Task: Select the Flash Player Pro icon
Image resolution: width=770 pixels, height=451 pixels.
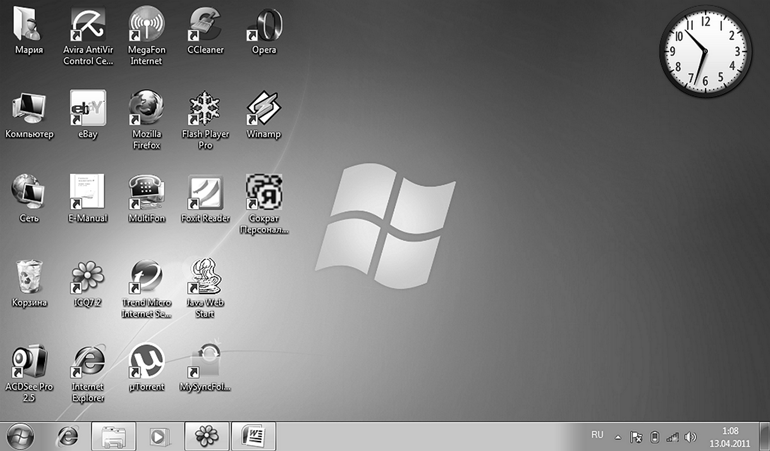Action: (x=205, y=108)
